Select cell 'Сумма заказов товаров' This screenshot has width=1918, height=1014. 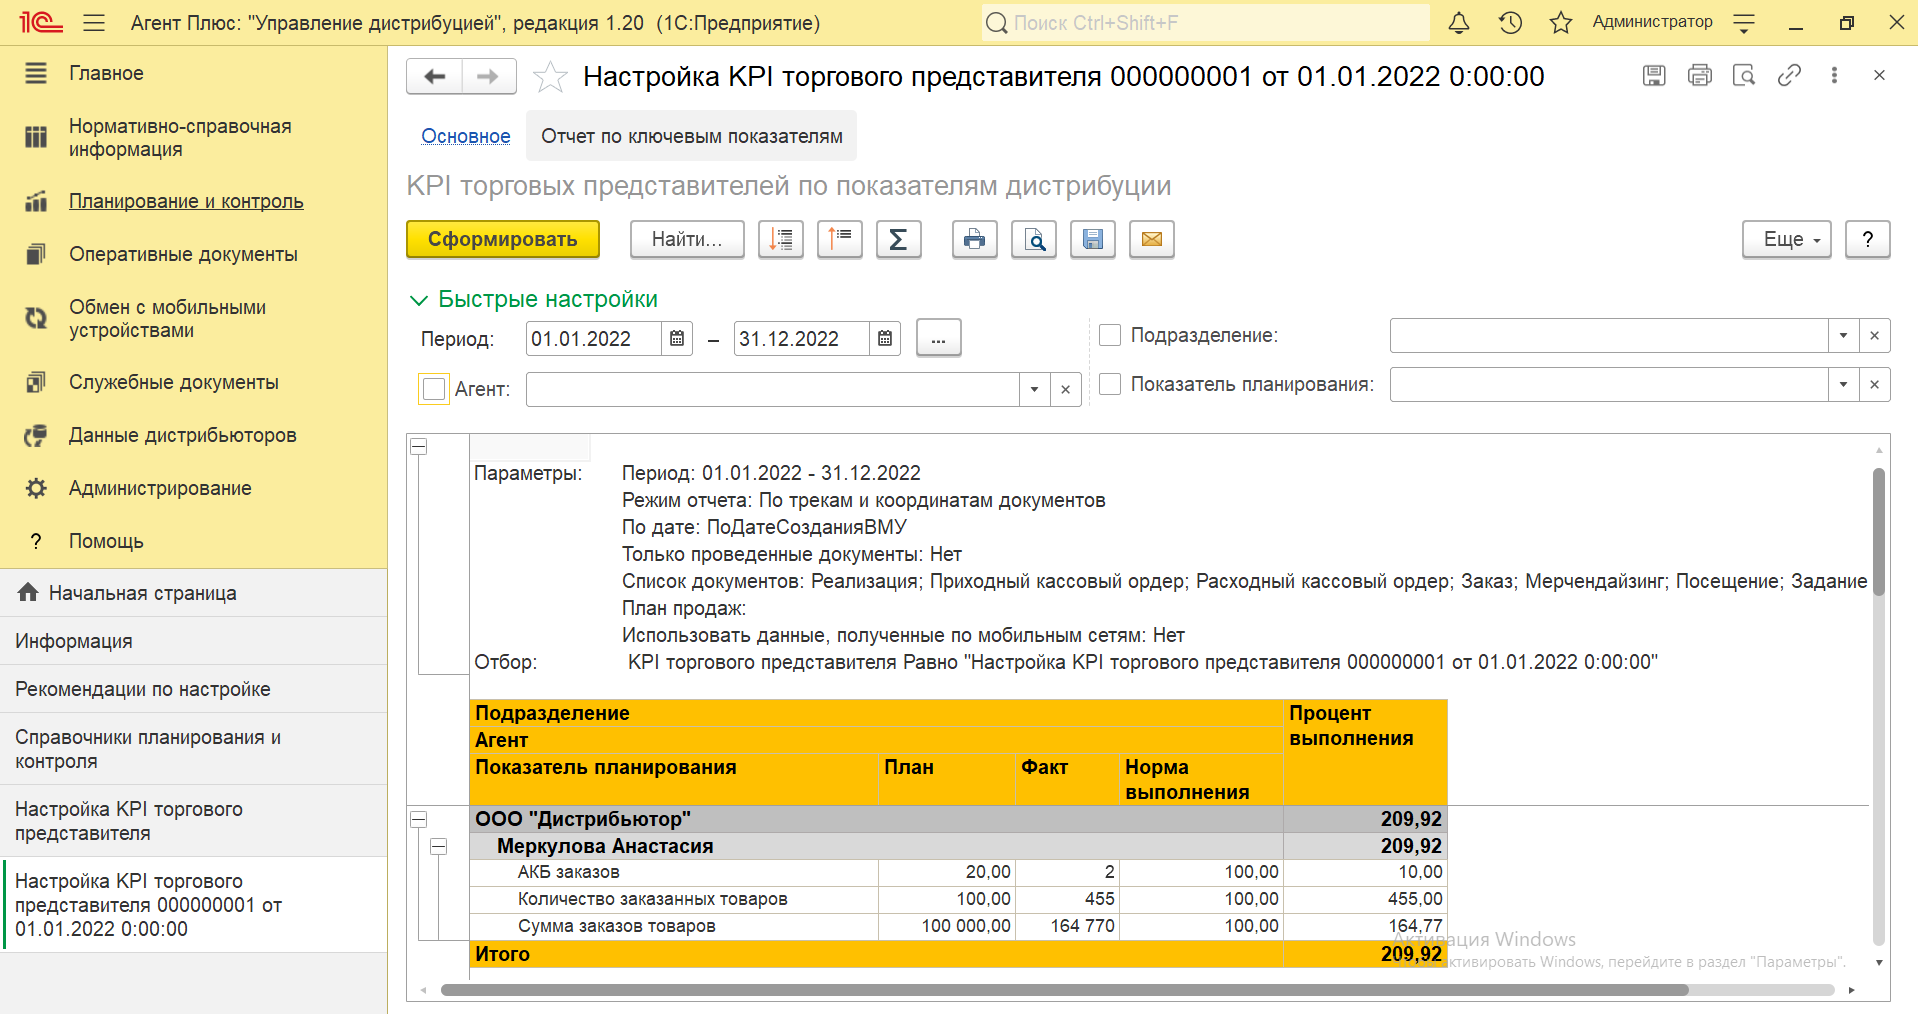(x=674, y=926)
